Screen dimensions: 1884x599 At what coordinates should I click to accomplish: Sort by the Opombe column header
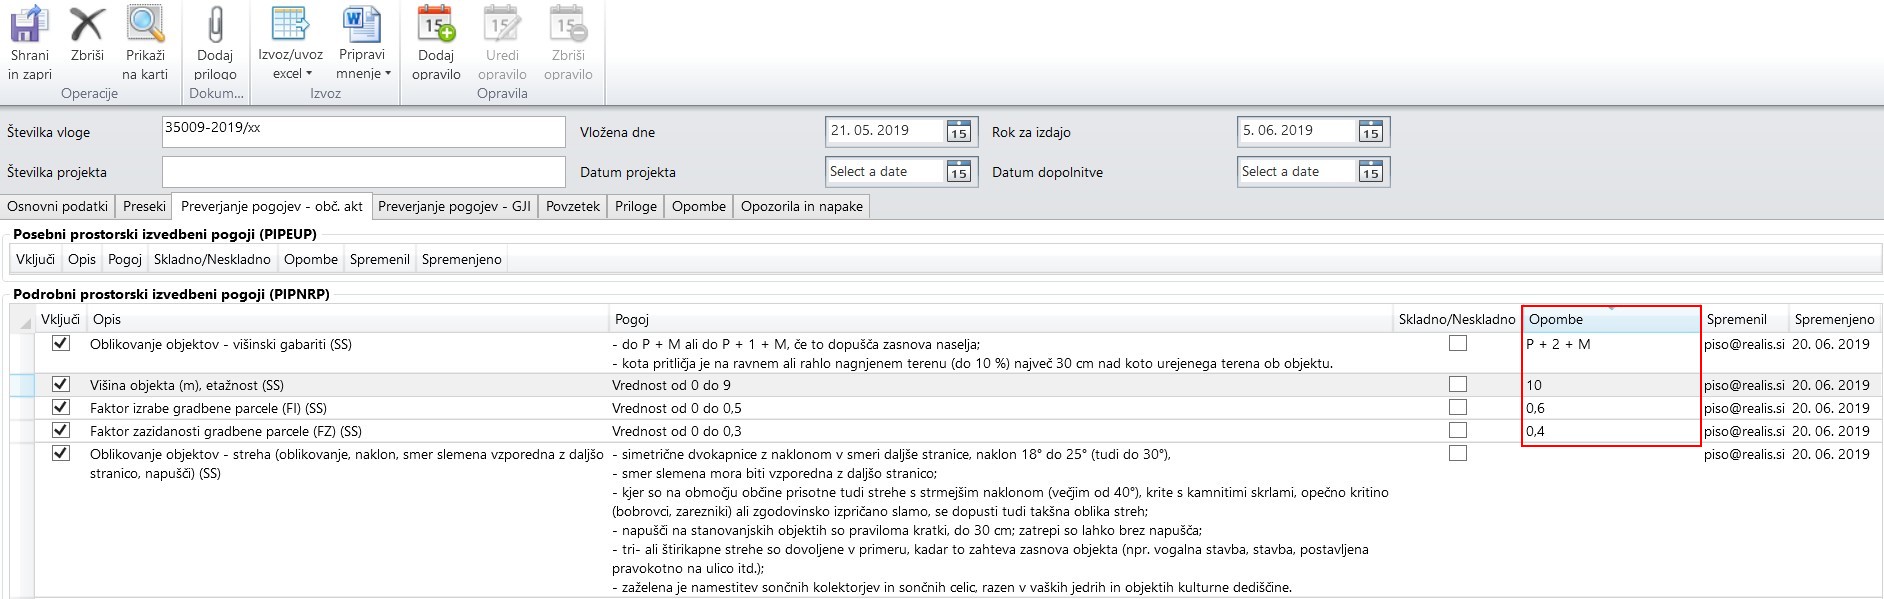click(x=1609, y=319)
